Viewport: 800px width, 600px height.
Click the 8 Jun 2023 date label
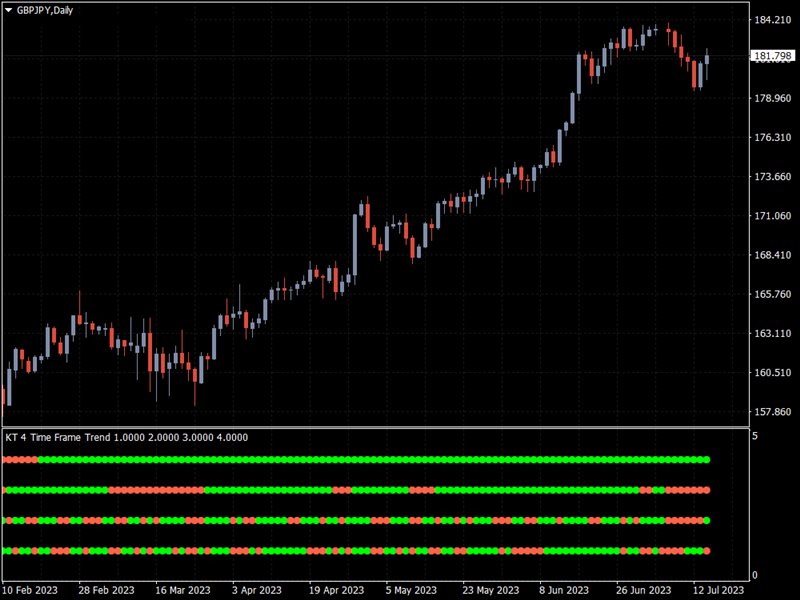point(564,590)
